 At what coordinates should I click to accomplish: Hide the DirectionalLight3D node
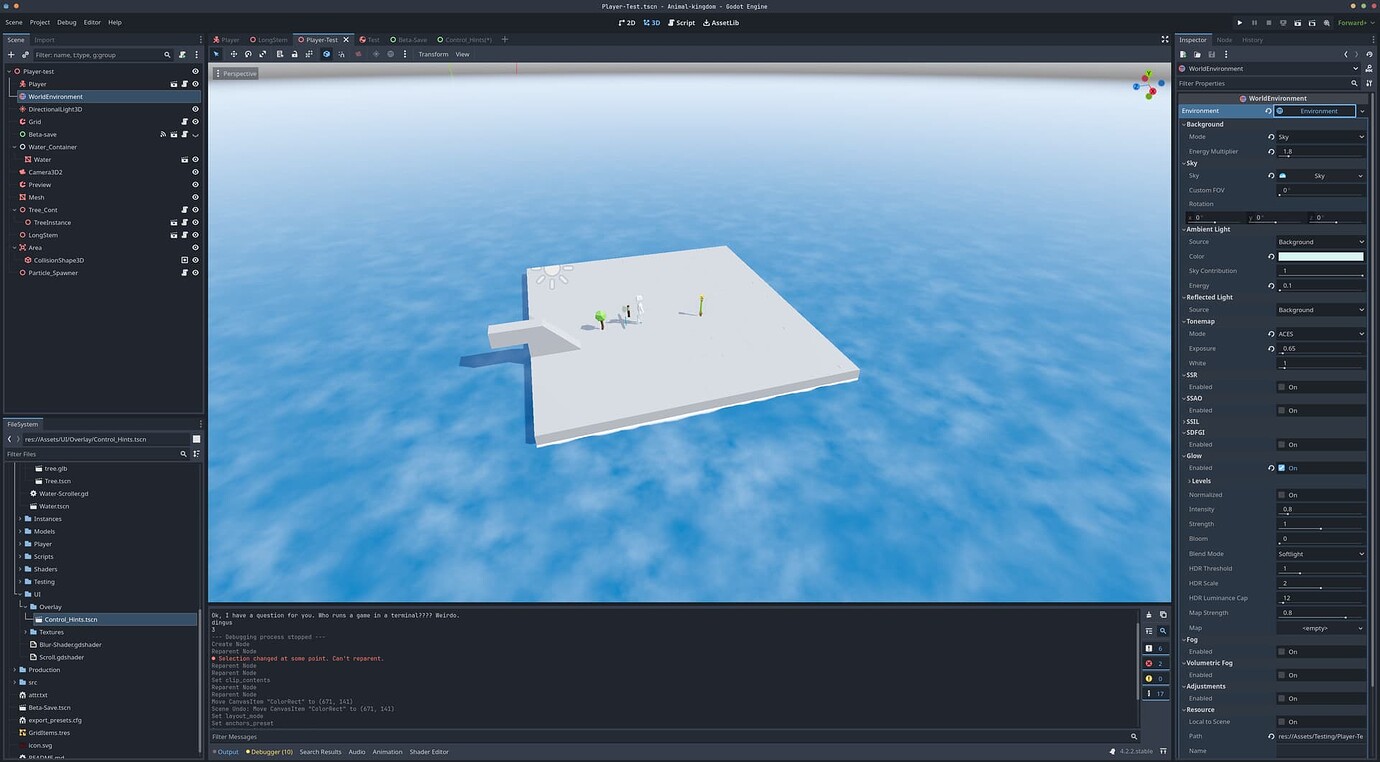(195, 109)
